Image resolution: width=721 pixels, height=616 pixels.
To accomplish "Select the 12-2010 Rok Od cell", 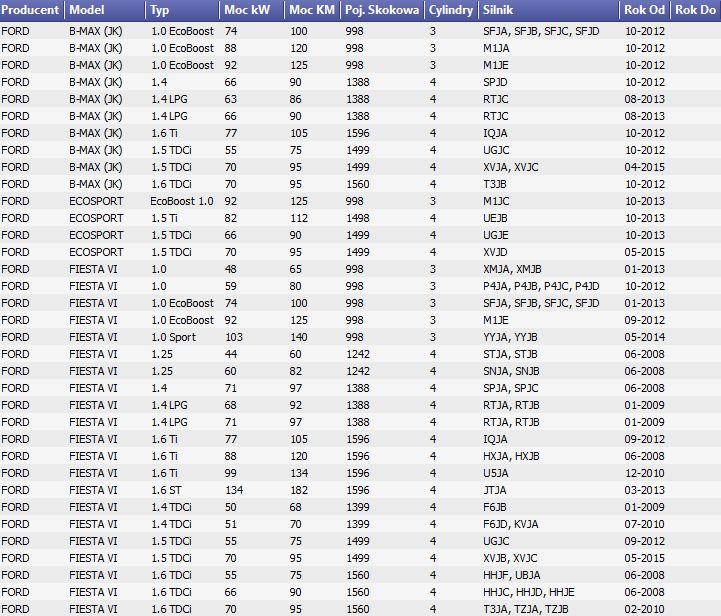I will pyautogui.click(x=644, y=473).
